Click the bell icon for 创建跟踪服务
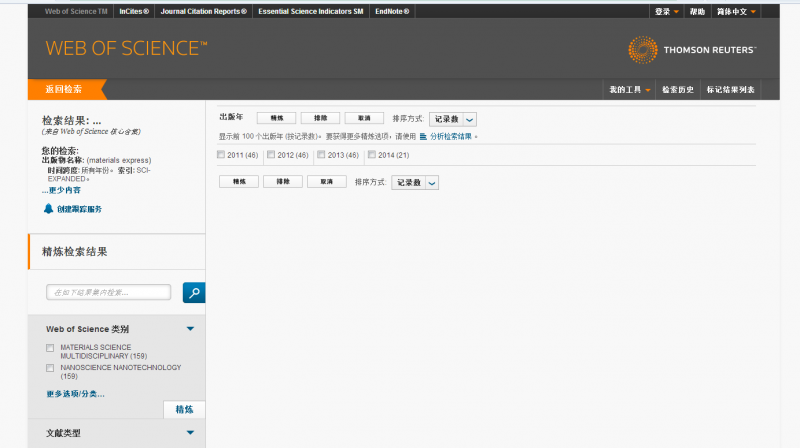 tap(48, 209)
